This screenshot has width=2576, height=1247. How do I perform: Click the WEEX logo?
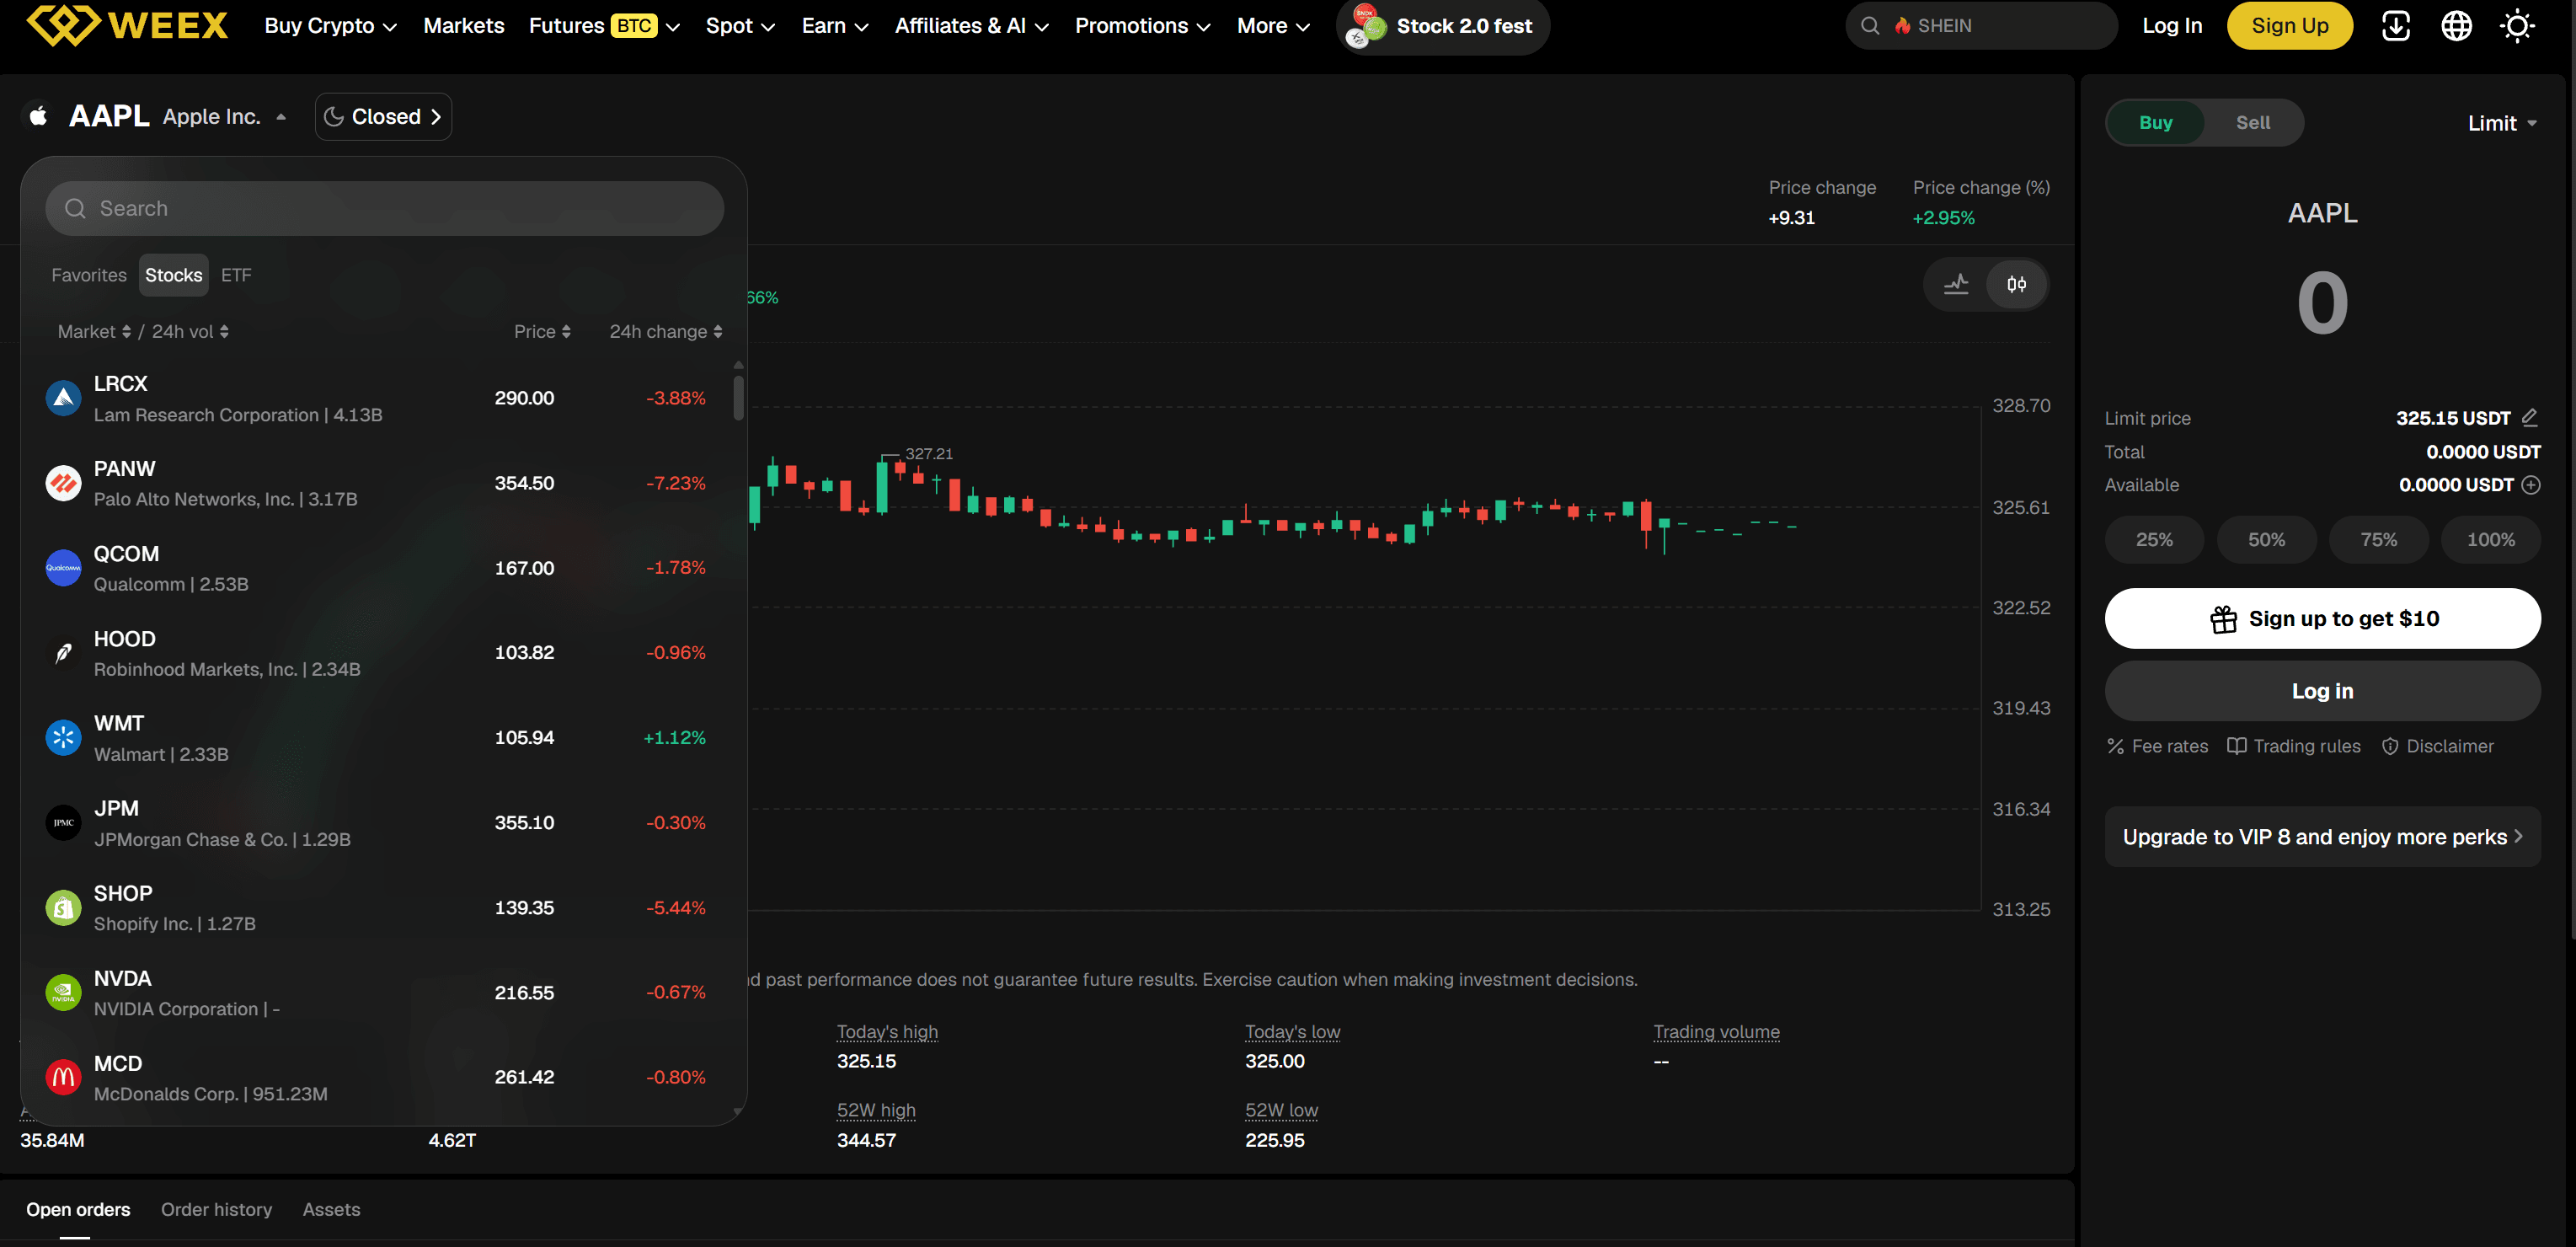click(x=127, y=25)
